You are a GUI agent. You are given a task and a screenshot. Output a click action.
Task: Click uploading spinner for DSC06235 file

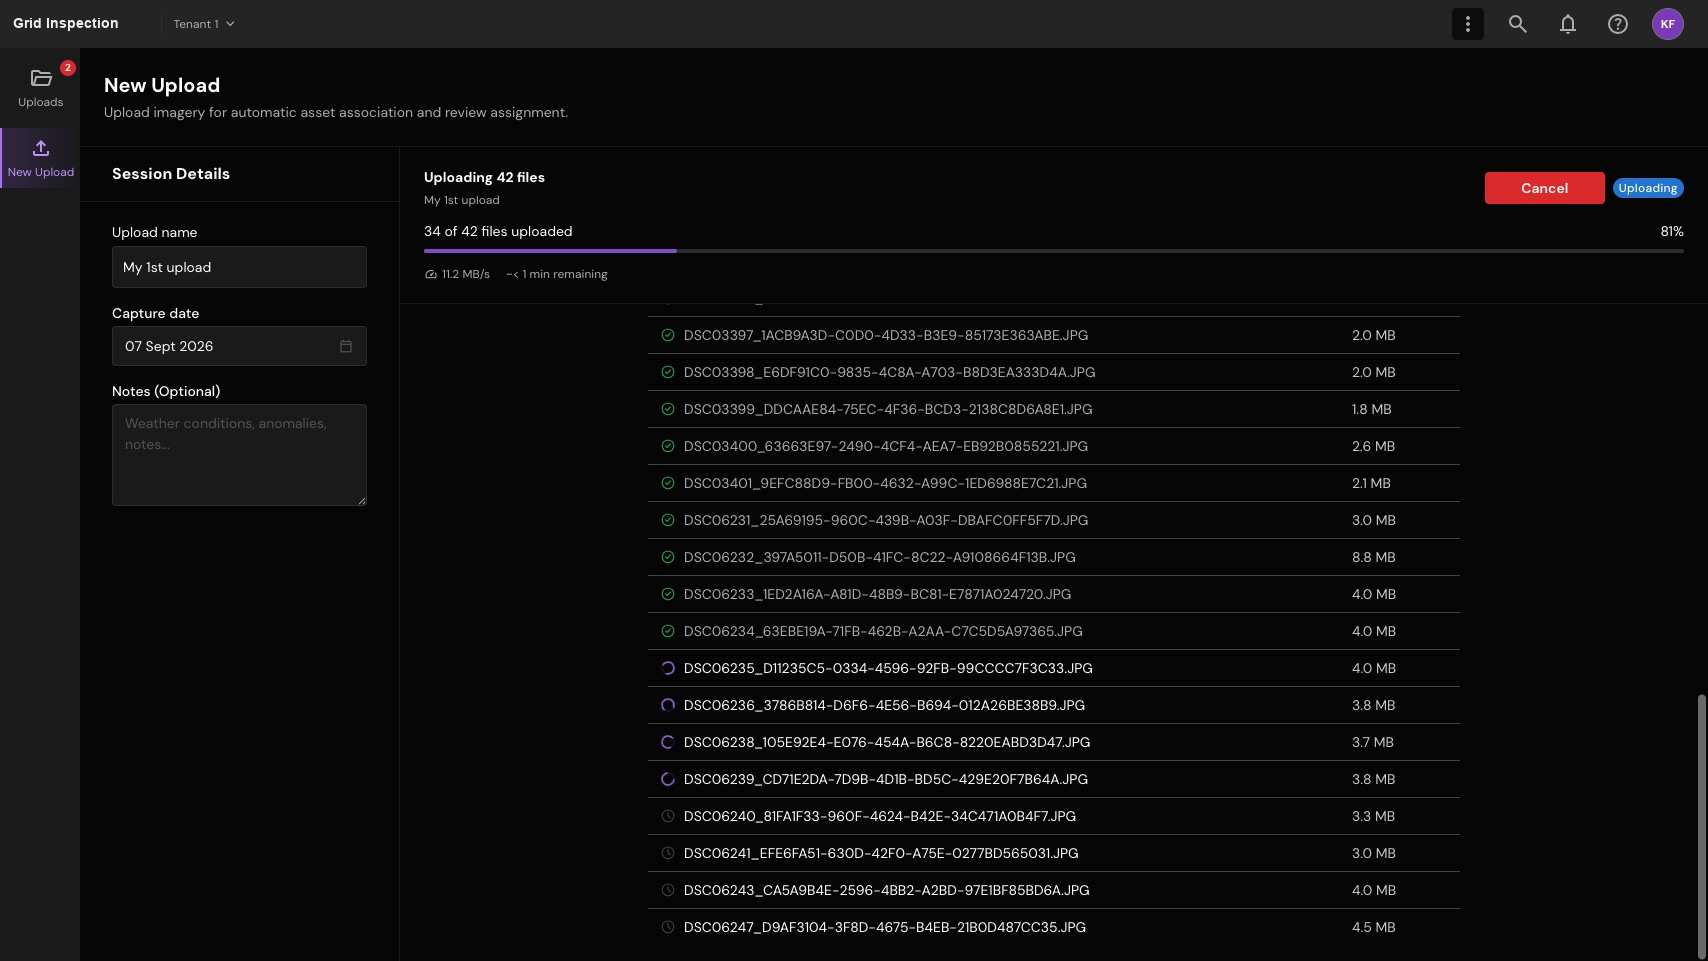click(x=667, y=668)
